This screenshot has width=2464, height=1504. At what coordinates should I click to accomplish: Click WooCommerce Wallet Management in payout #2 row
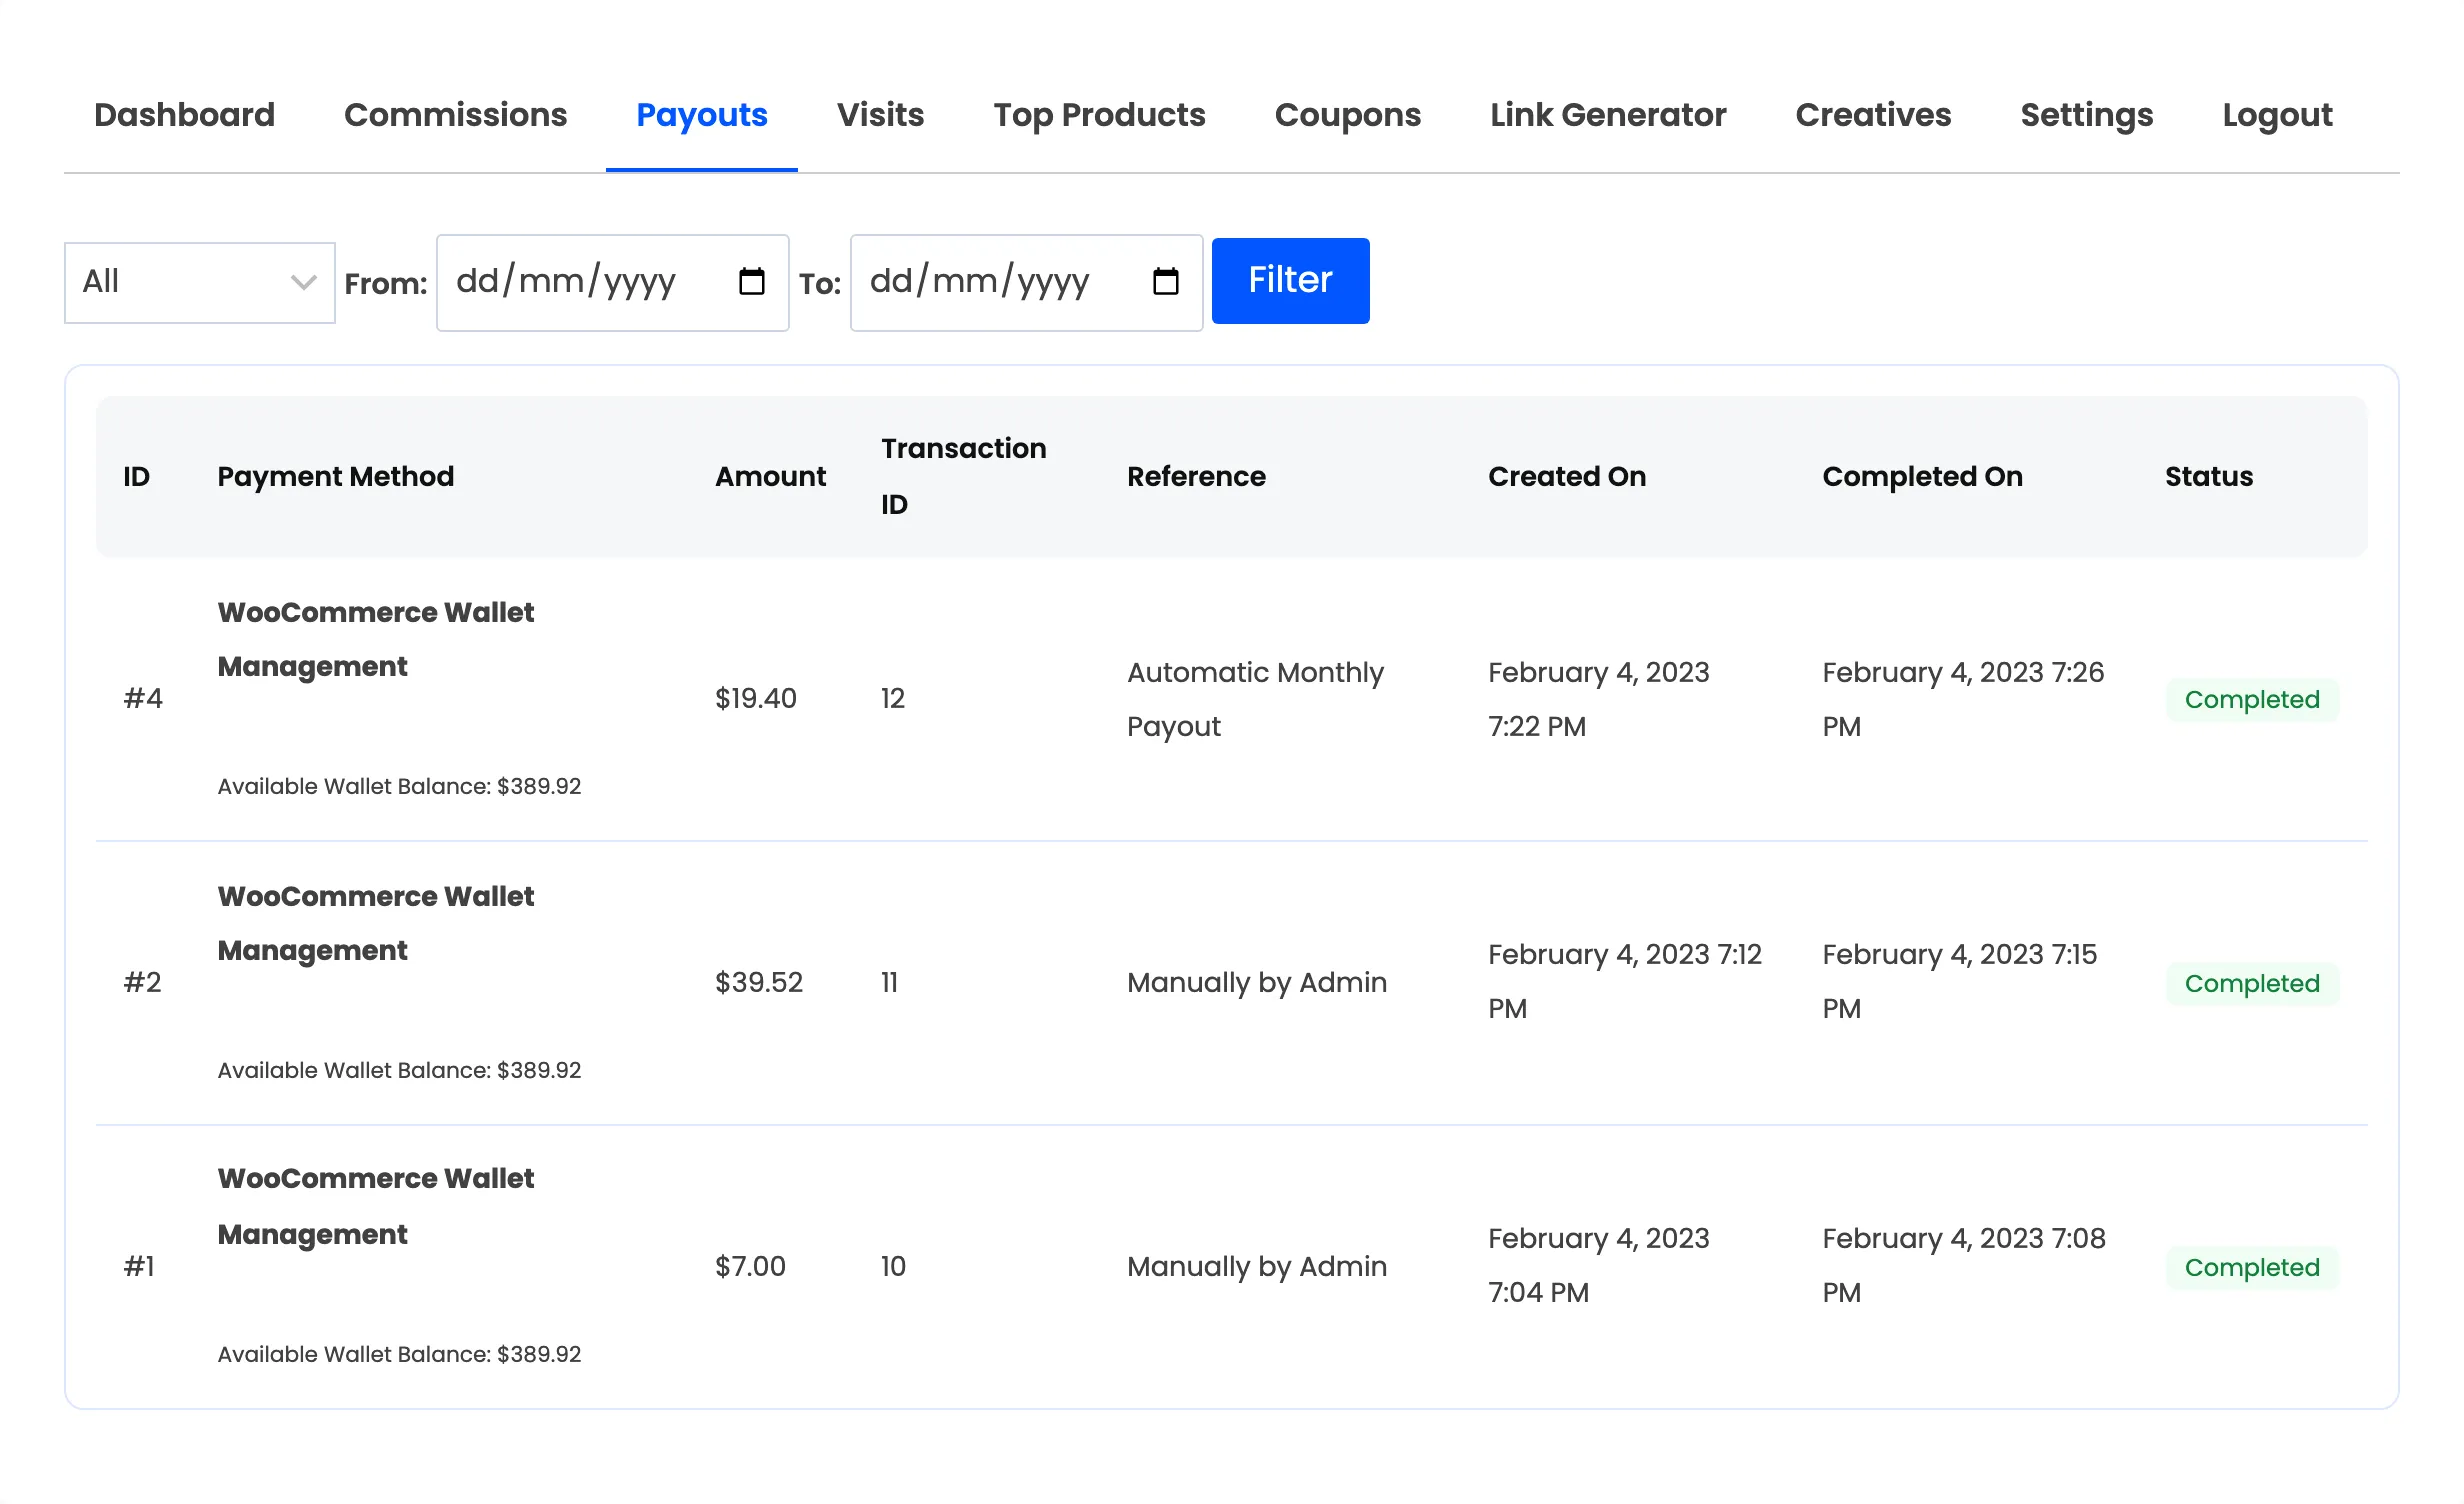click(x=375, y=923)
